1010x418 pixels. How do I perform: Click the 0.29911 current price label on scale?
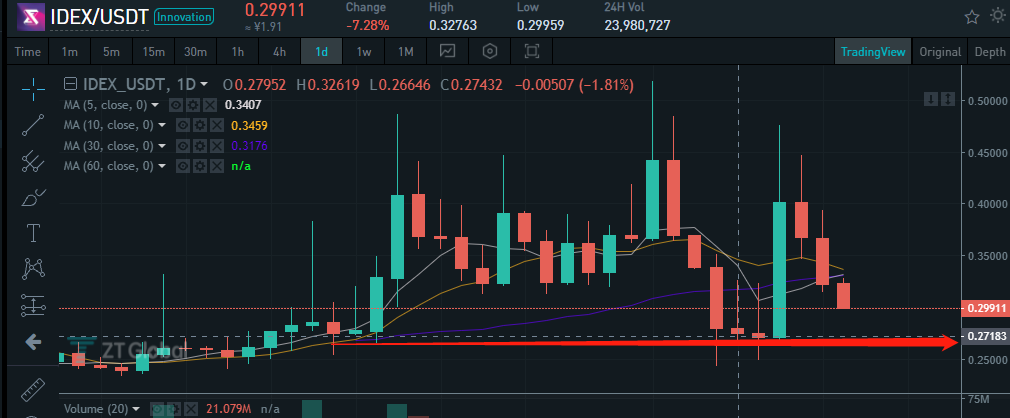pyautogui.click(x=984, y=309)
